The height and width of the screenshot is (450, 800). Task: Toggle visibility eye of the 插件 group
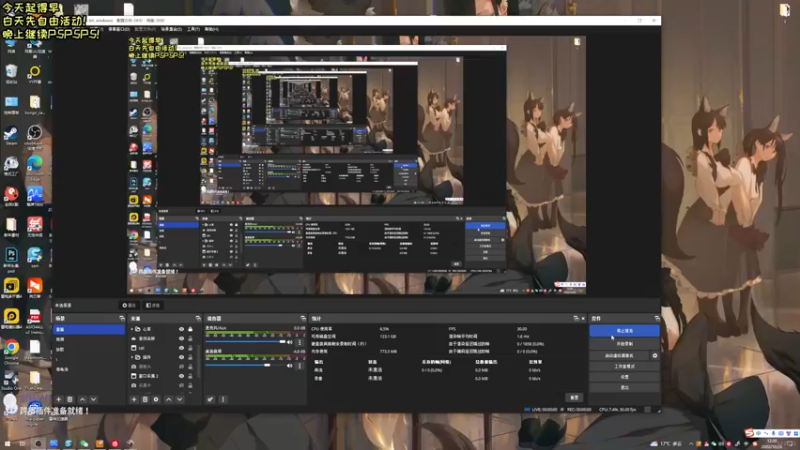[x=181, y=357]
